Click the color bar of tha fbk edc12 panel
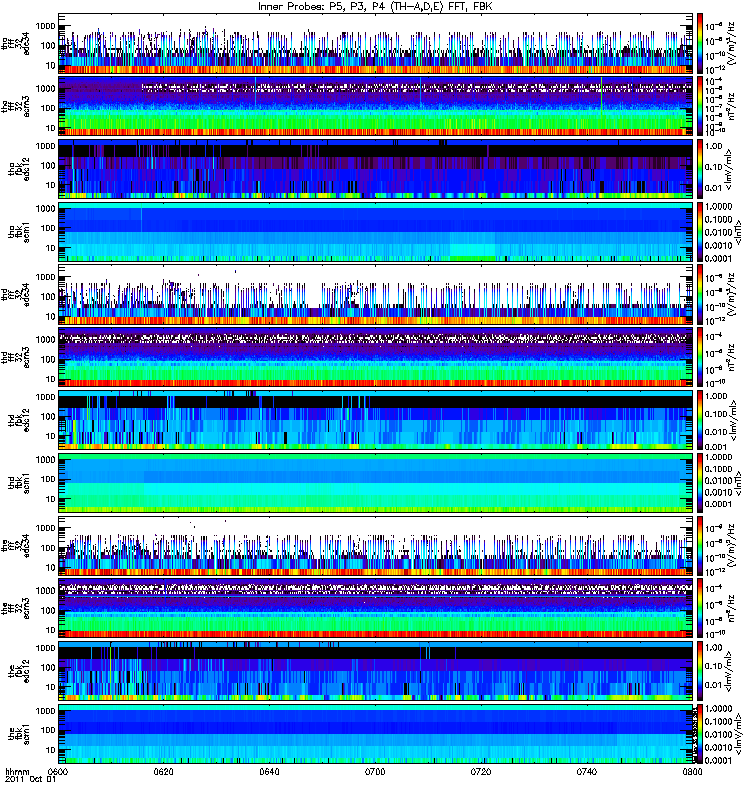This screenshot has height=800, width=750. click(701, 169)
